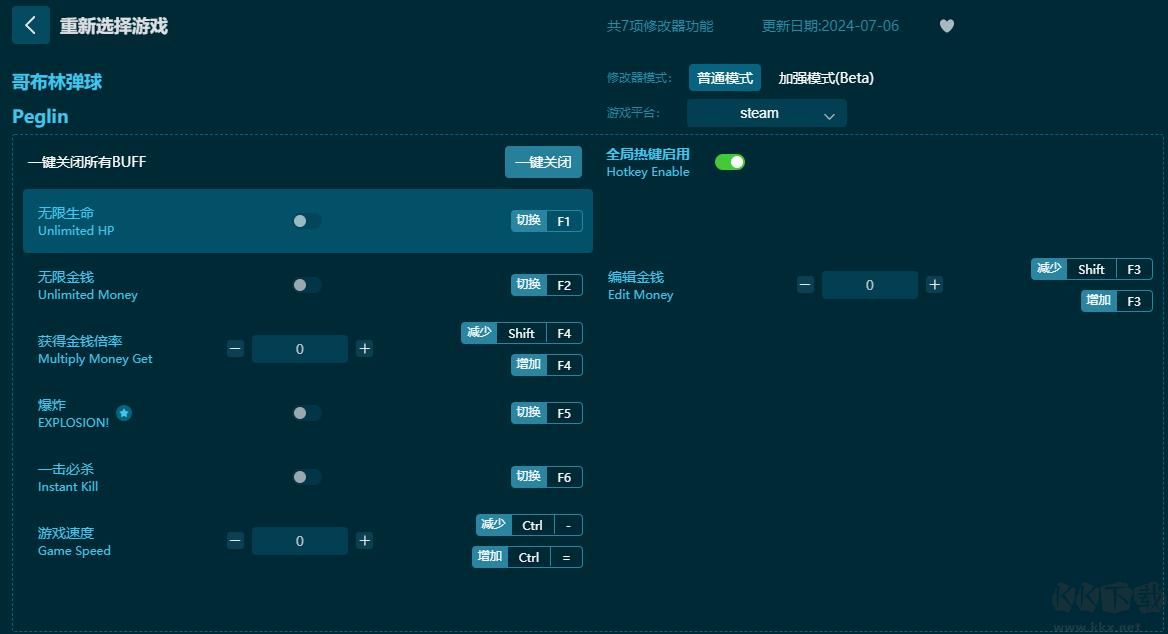Click the Edit Money value field

tap(869, 285)
